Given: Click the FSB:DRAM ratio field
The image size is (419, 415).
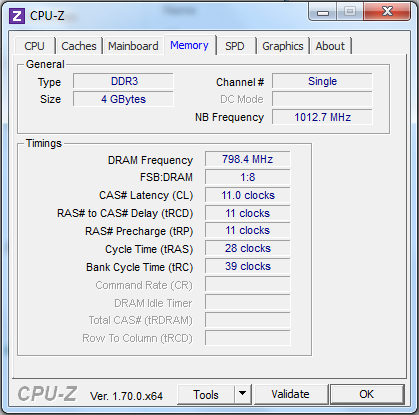Looking at the screenshot, I should [248, 177].
